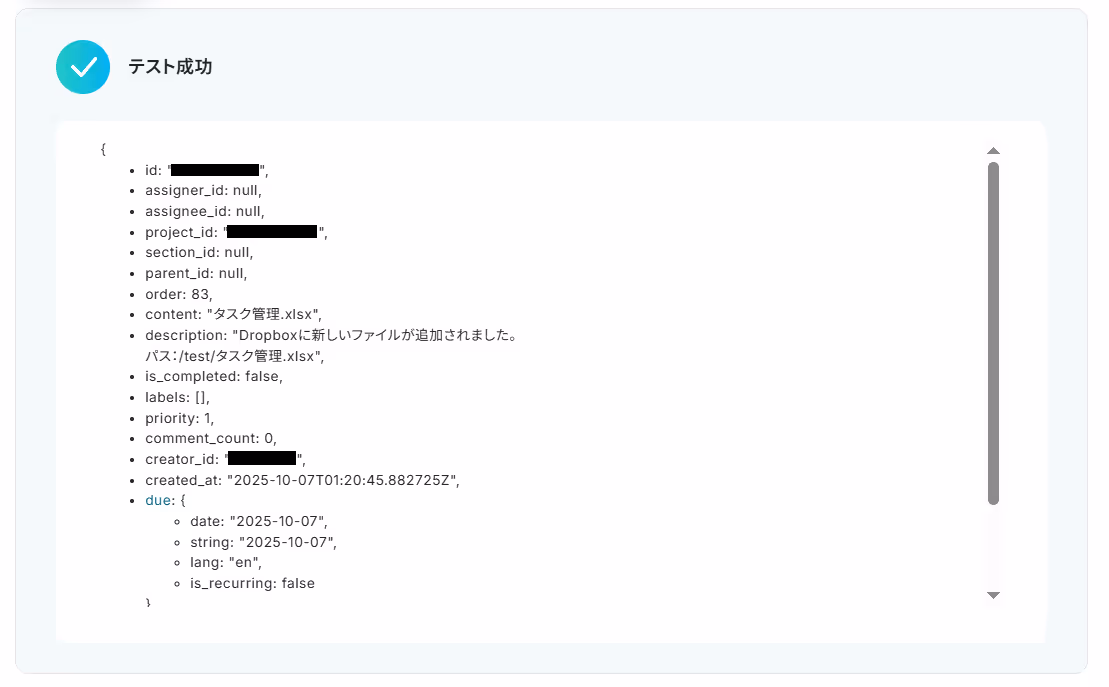The image size is (1109, 687).
Task: Click the blue checkmark success icon
Action: pyautogui.click(x=83, y=67)
